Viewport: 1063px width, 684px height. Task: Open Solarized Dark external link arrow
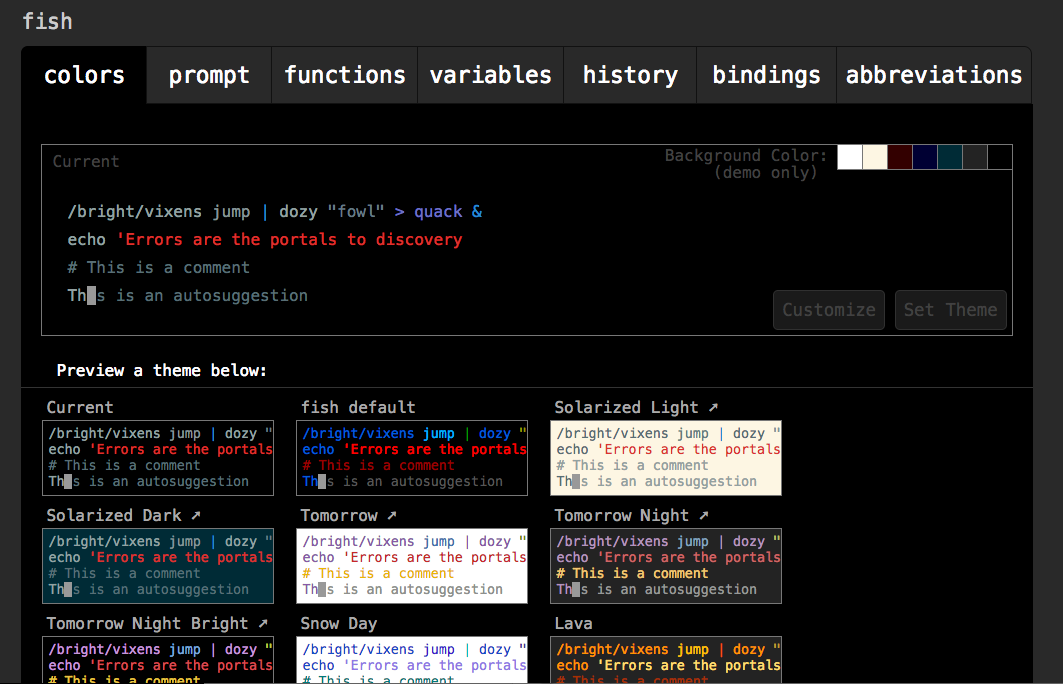click(x=196, y=515)
